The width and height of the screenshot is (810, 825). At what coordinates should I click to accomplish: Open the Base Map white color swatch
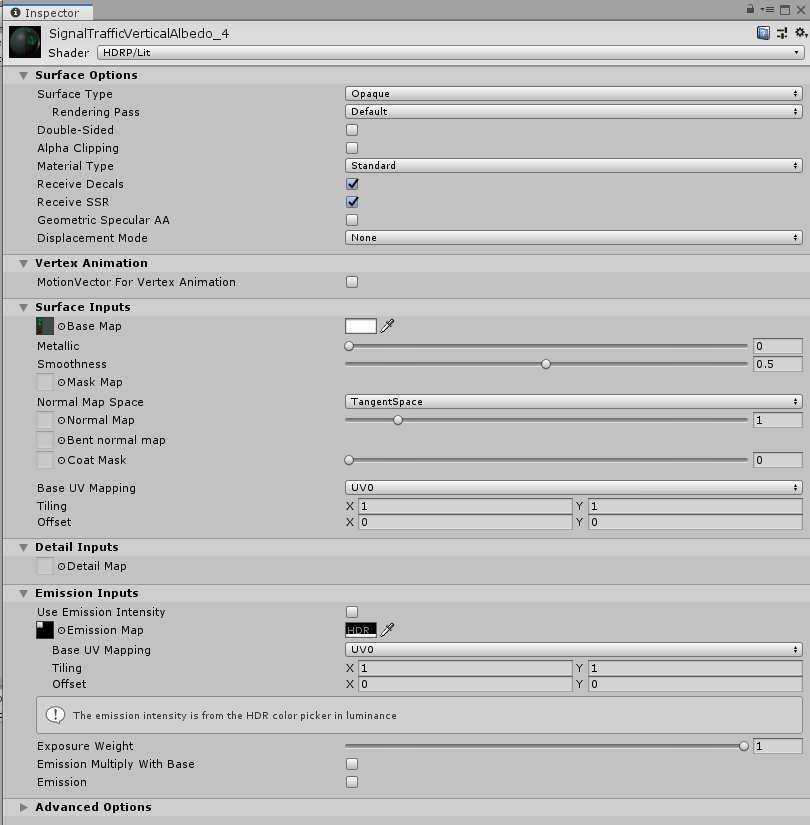[361, 326]
